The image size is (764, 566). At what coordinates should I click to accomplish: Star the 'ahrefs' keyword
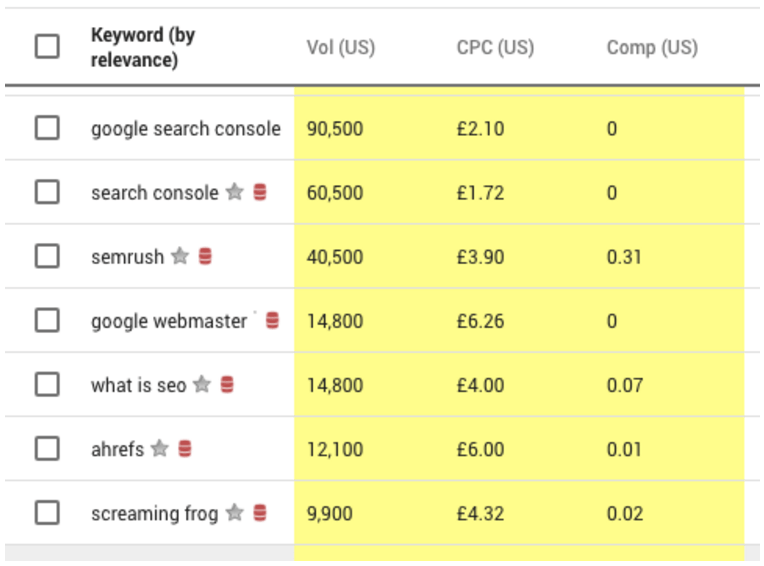(159, 449)
